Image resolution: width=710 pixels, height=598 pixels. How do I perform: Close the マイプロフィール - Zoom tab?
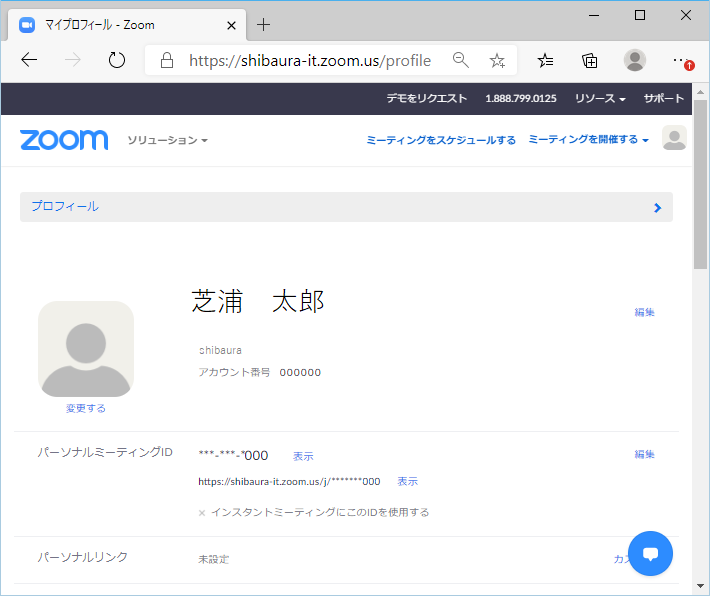pos(231,25)
